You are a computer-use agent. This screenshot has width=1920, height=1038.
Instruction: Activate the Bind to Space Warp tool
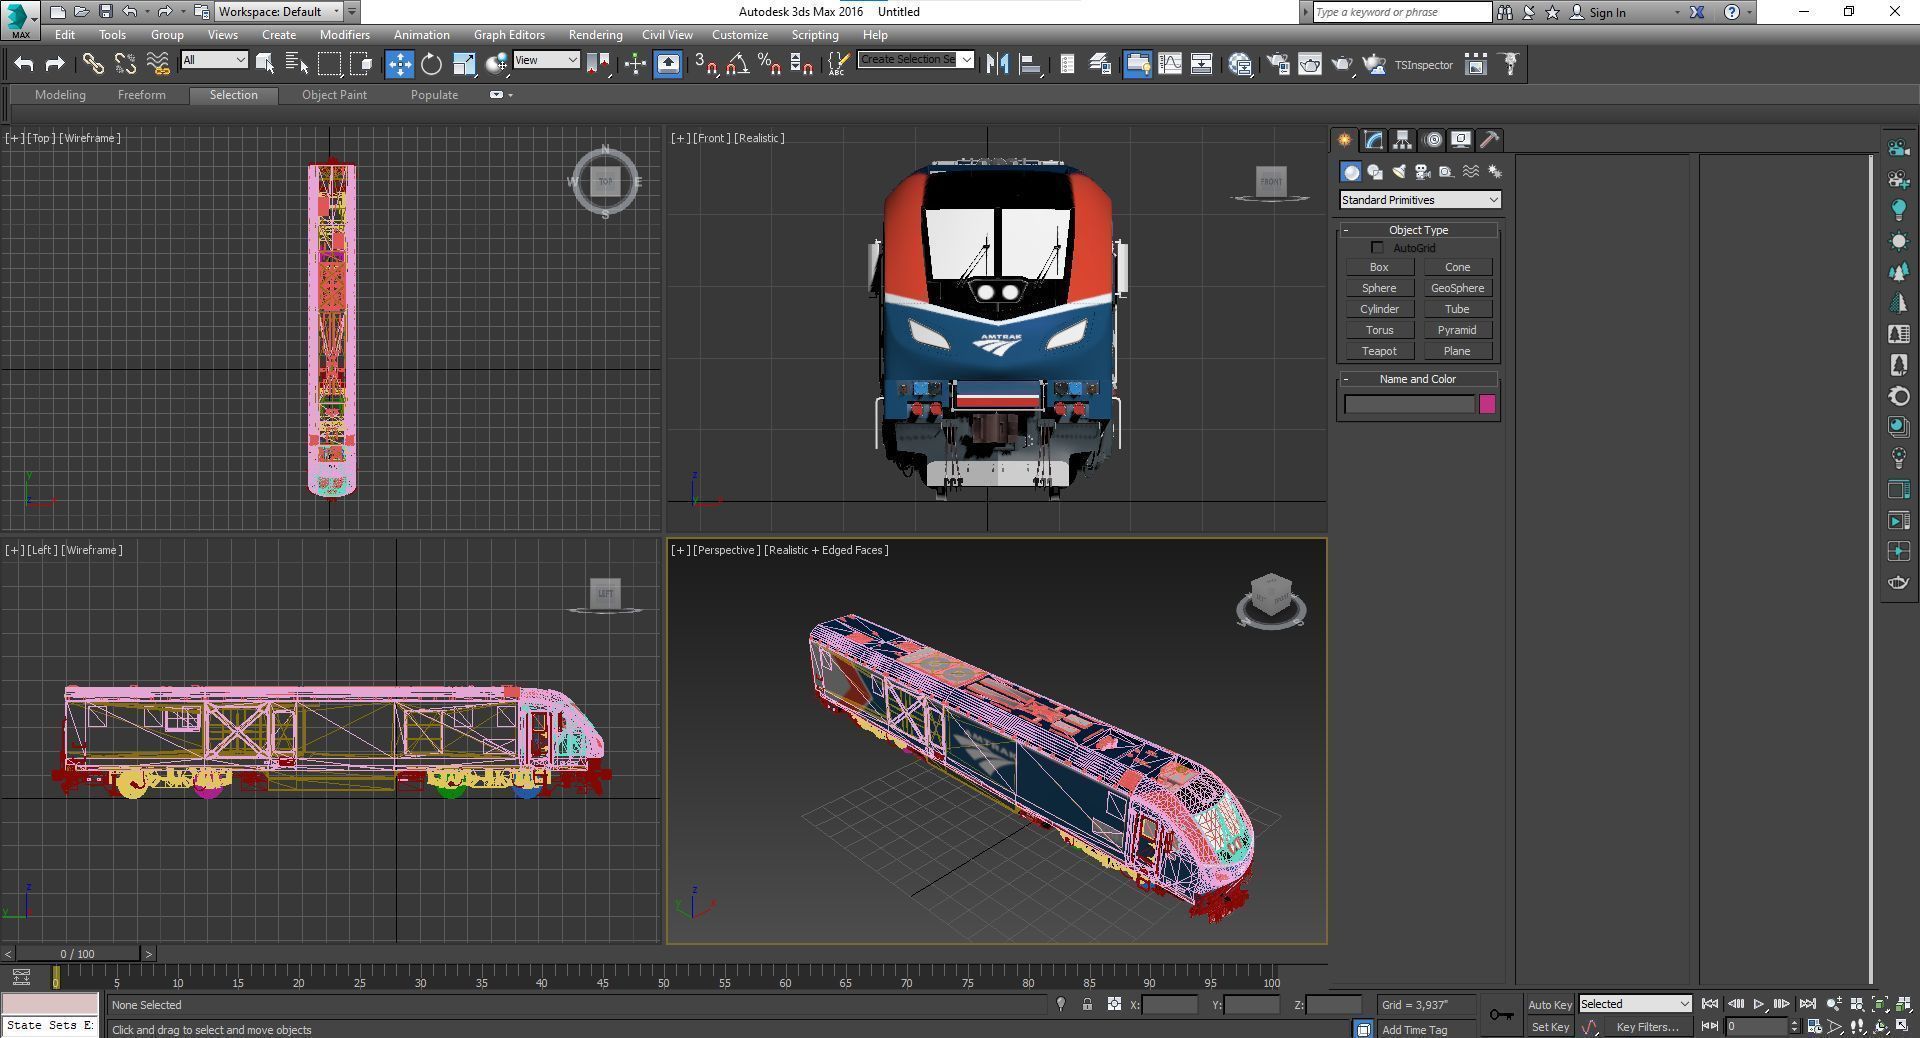[x=157, y=64]
